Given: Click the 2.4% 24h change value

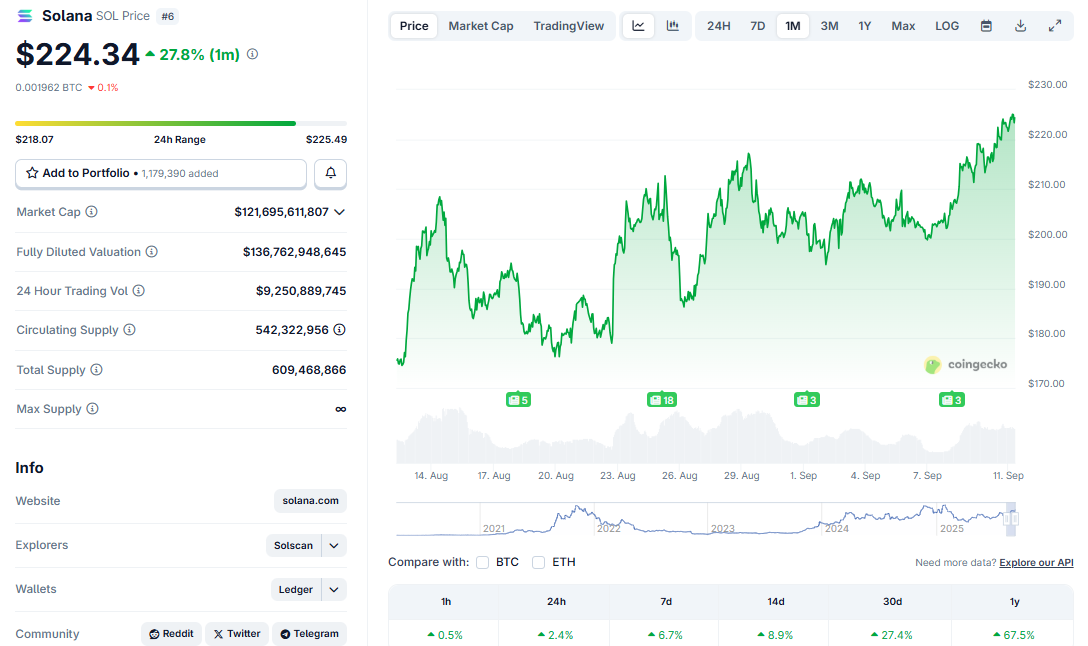Looking at the screenshot, I should click(x=556, y=635).
